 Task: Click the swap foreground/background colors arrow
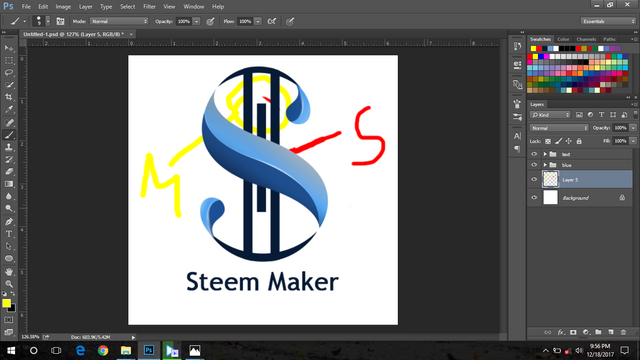click(x=13, y=293)
